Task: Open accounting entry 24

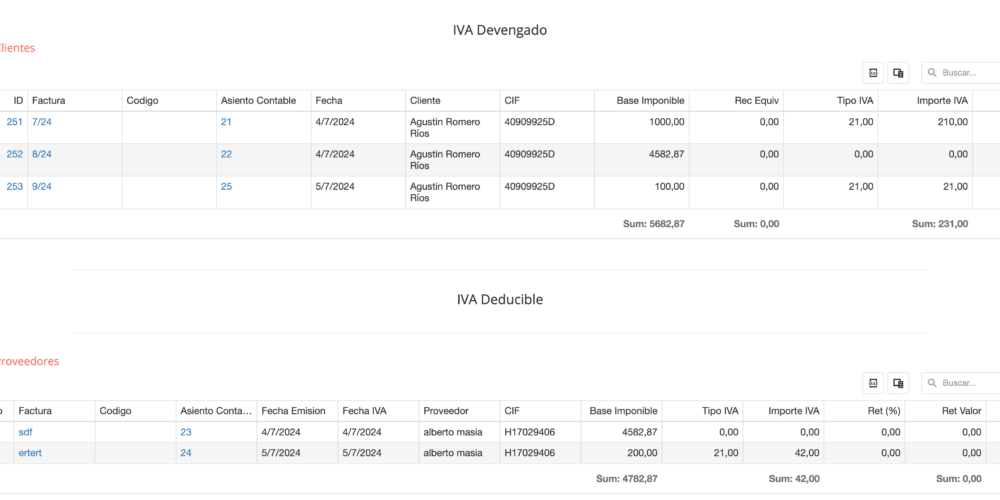Action: 186,453
